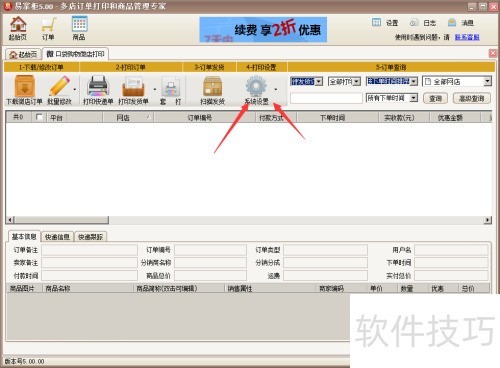Sort by the 付款方式 column header

[x=276, y=117]
